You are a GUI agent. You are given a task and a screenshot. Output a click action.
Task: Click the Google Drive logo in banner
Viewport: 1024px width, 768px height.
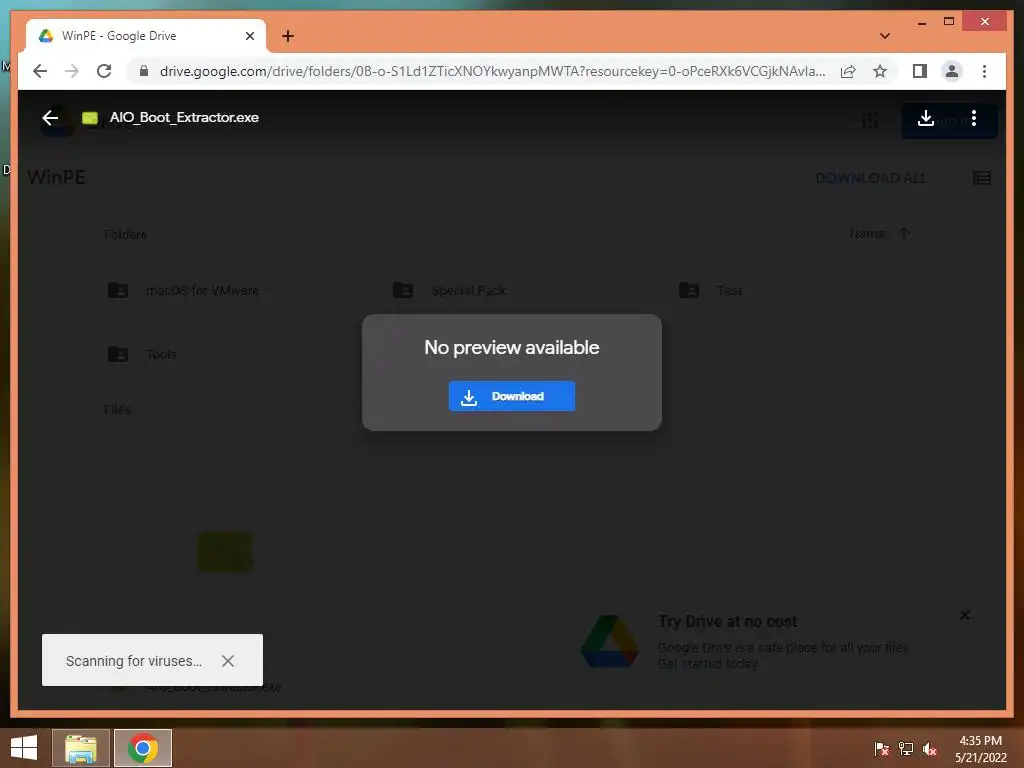coord(609,641)
